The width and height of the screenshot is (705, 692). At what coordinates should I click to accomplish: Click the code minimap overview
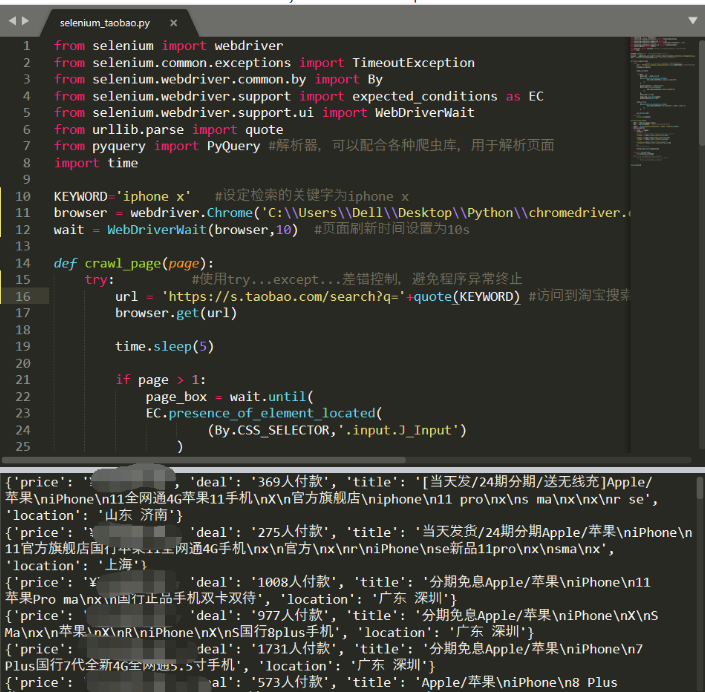[663, 103]
